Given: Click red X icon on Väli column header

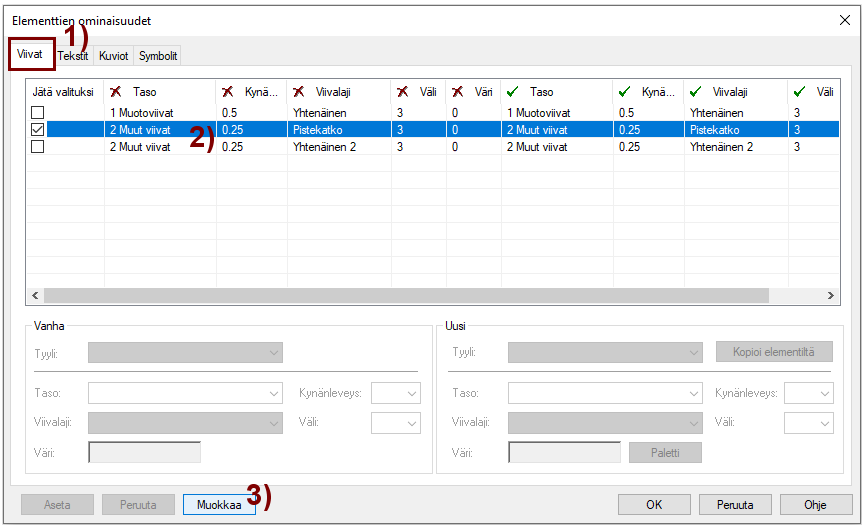Looking at the screenshot, I should (x=402, y=92).
